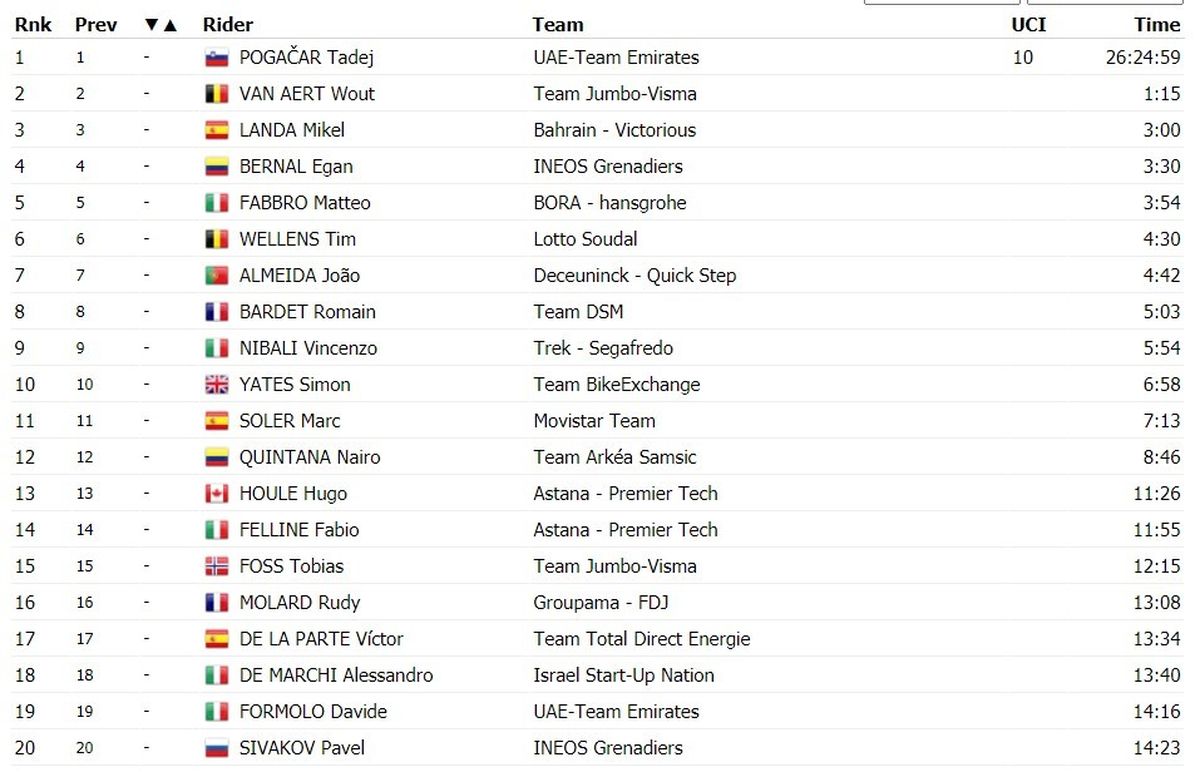Click the Prev column header
1200x772 pixels.
tap(96, 25)
